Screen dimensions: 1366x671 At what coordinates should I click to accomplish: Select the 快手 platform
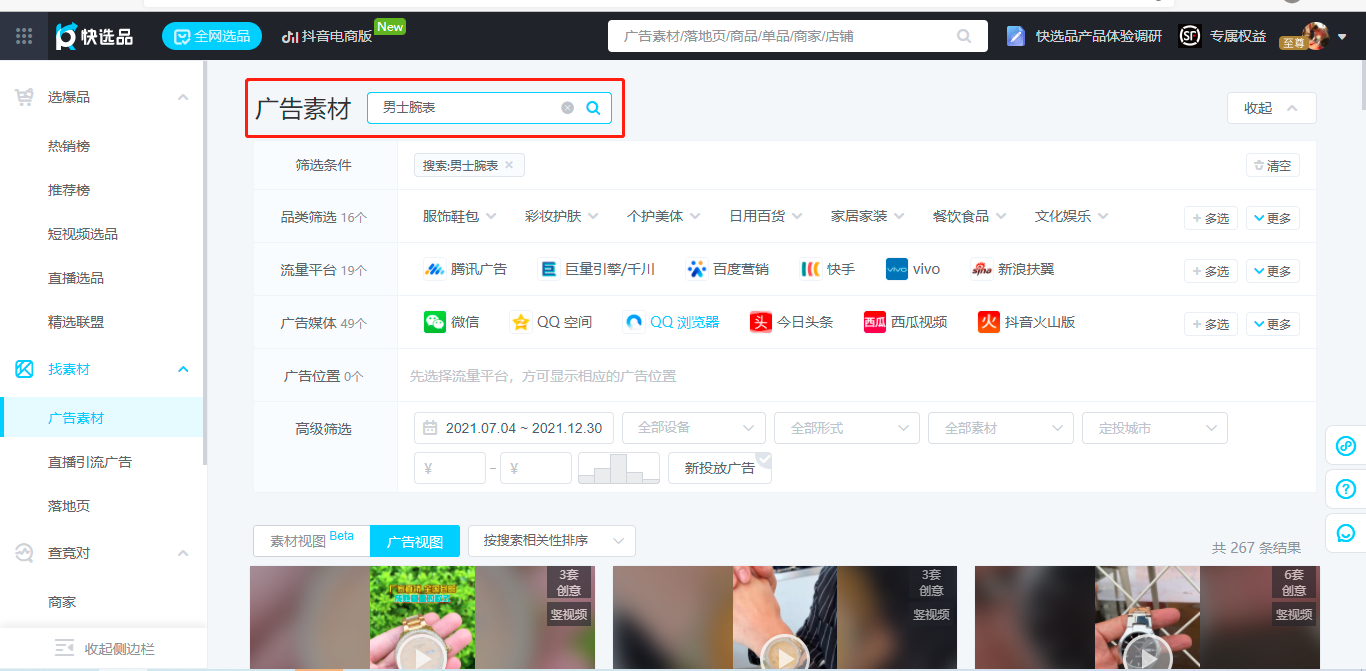828,269
